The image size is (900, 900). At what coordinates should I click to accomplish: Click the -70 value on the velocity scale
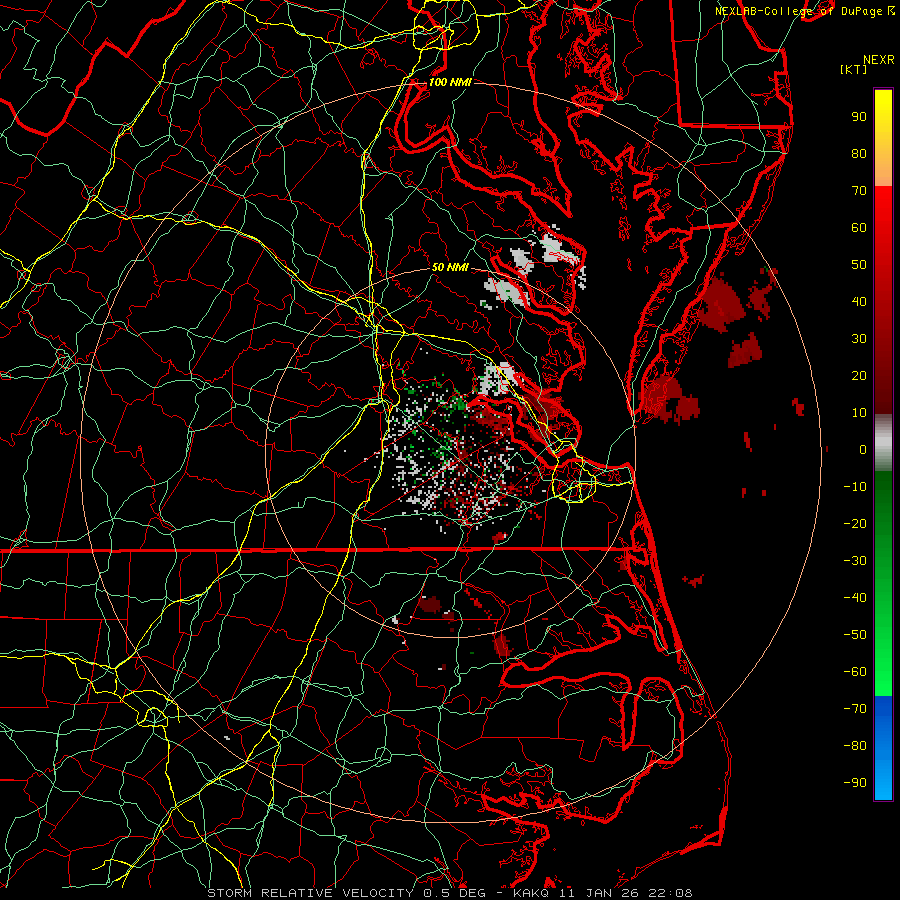pyautogui.click(x=855, y=709)
